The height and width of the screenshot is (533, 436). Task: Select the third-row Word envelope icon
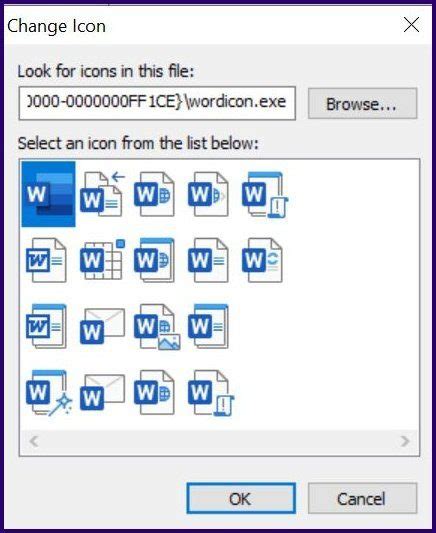pos(102,326)
